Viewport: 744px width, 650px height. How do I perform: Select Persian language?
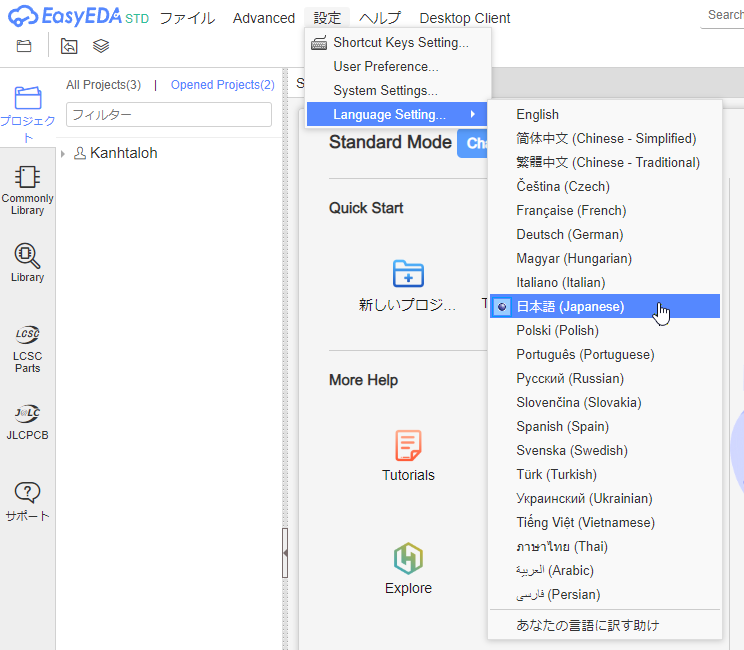click(x=604, y=594)
